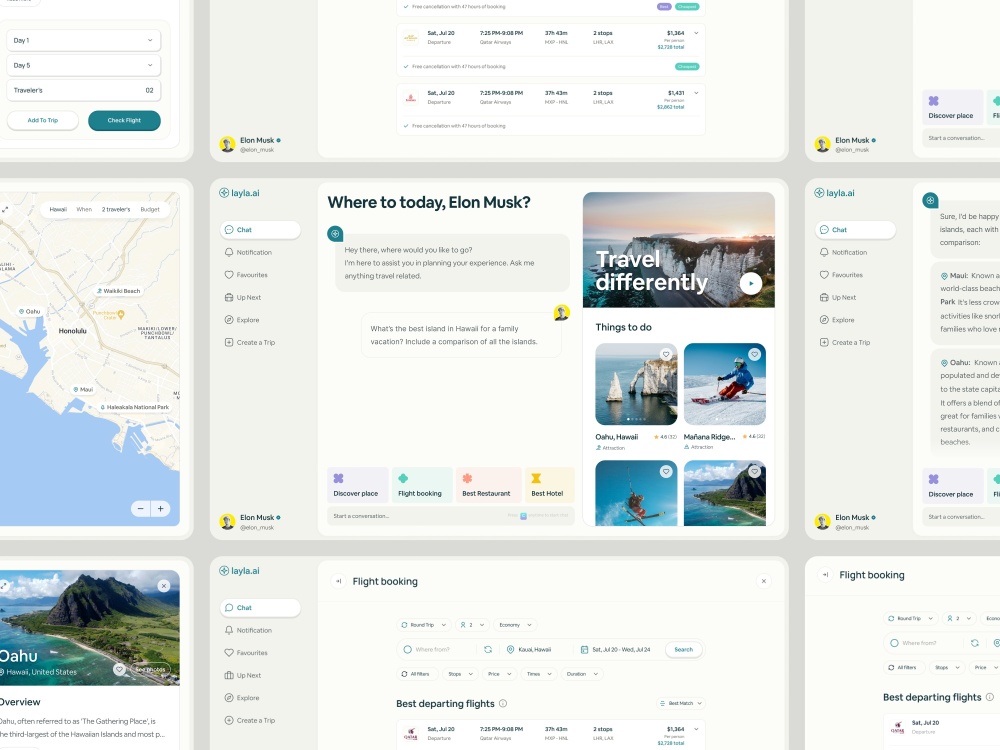
Task: Click See photos on Oahu image
Action: pyautogui.click(x=151, y=669)
